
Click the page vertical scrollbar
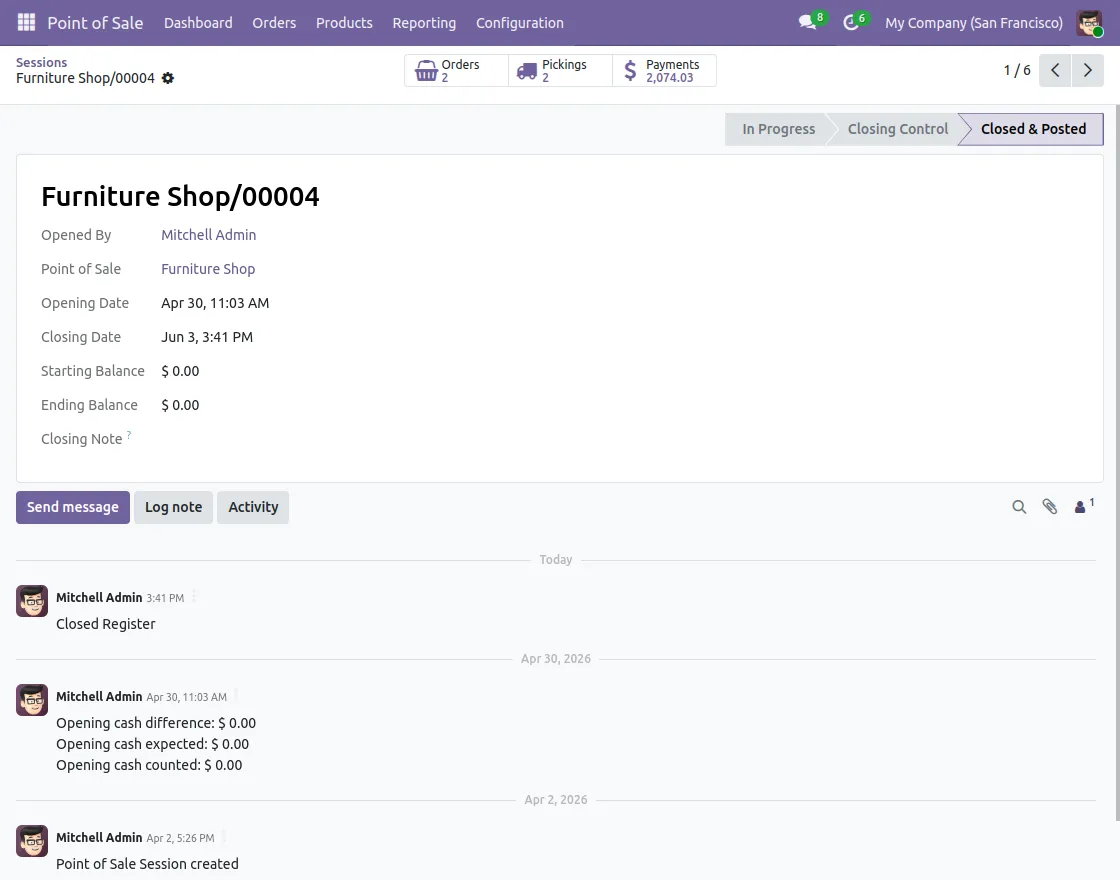pyautogui.click(x=1117, y=464)
